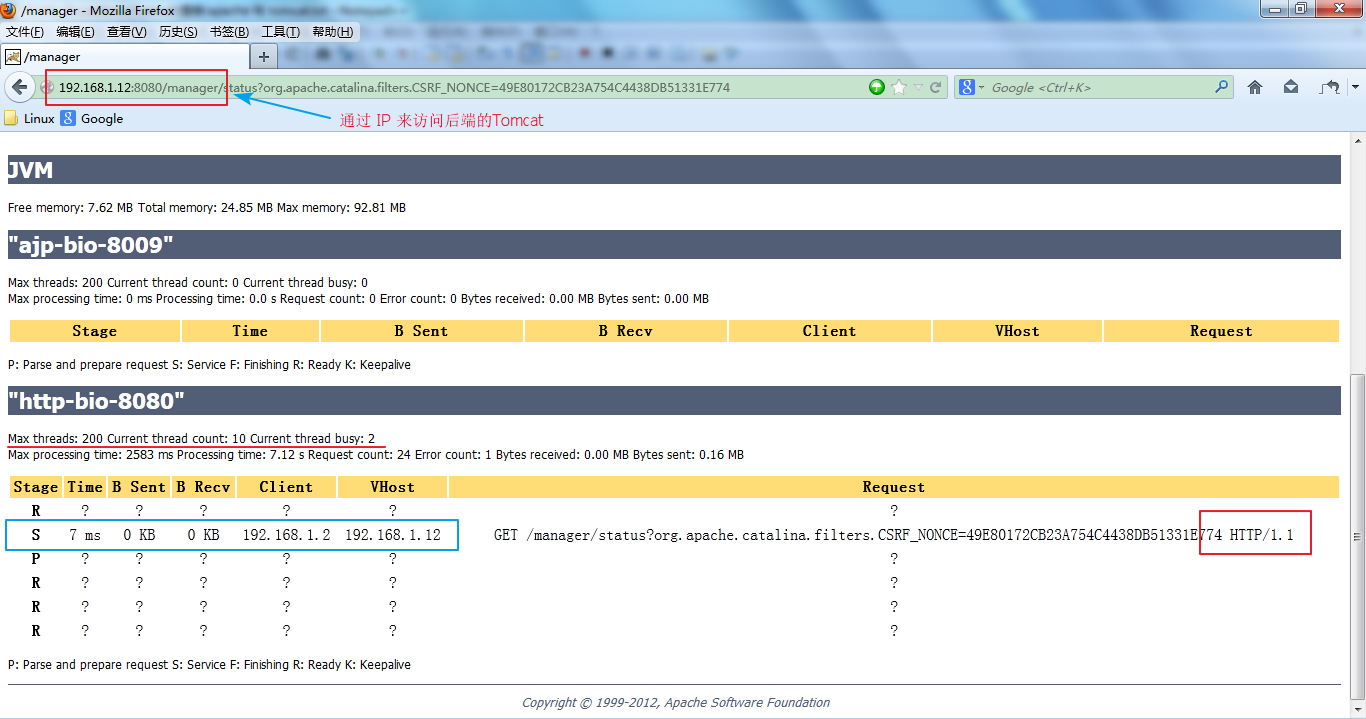This screenshot has width=1366, height=719.
Task: Click the green Go arrow in the address bar
Action: coord(877,87)
